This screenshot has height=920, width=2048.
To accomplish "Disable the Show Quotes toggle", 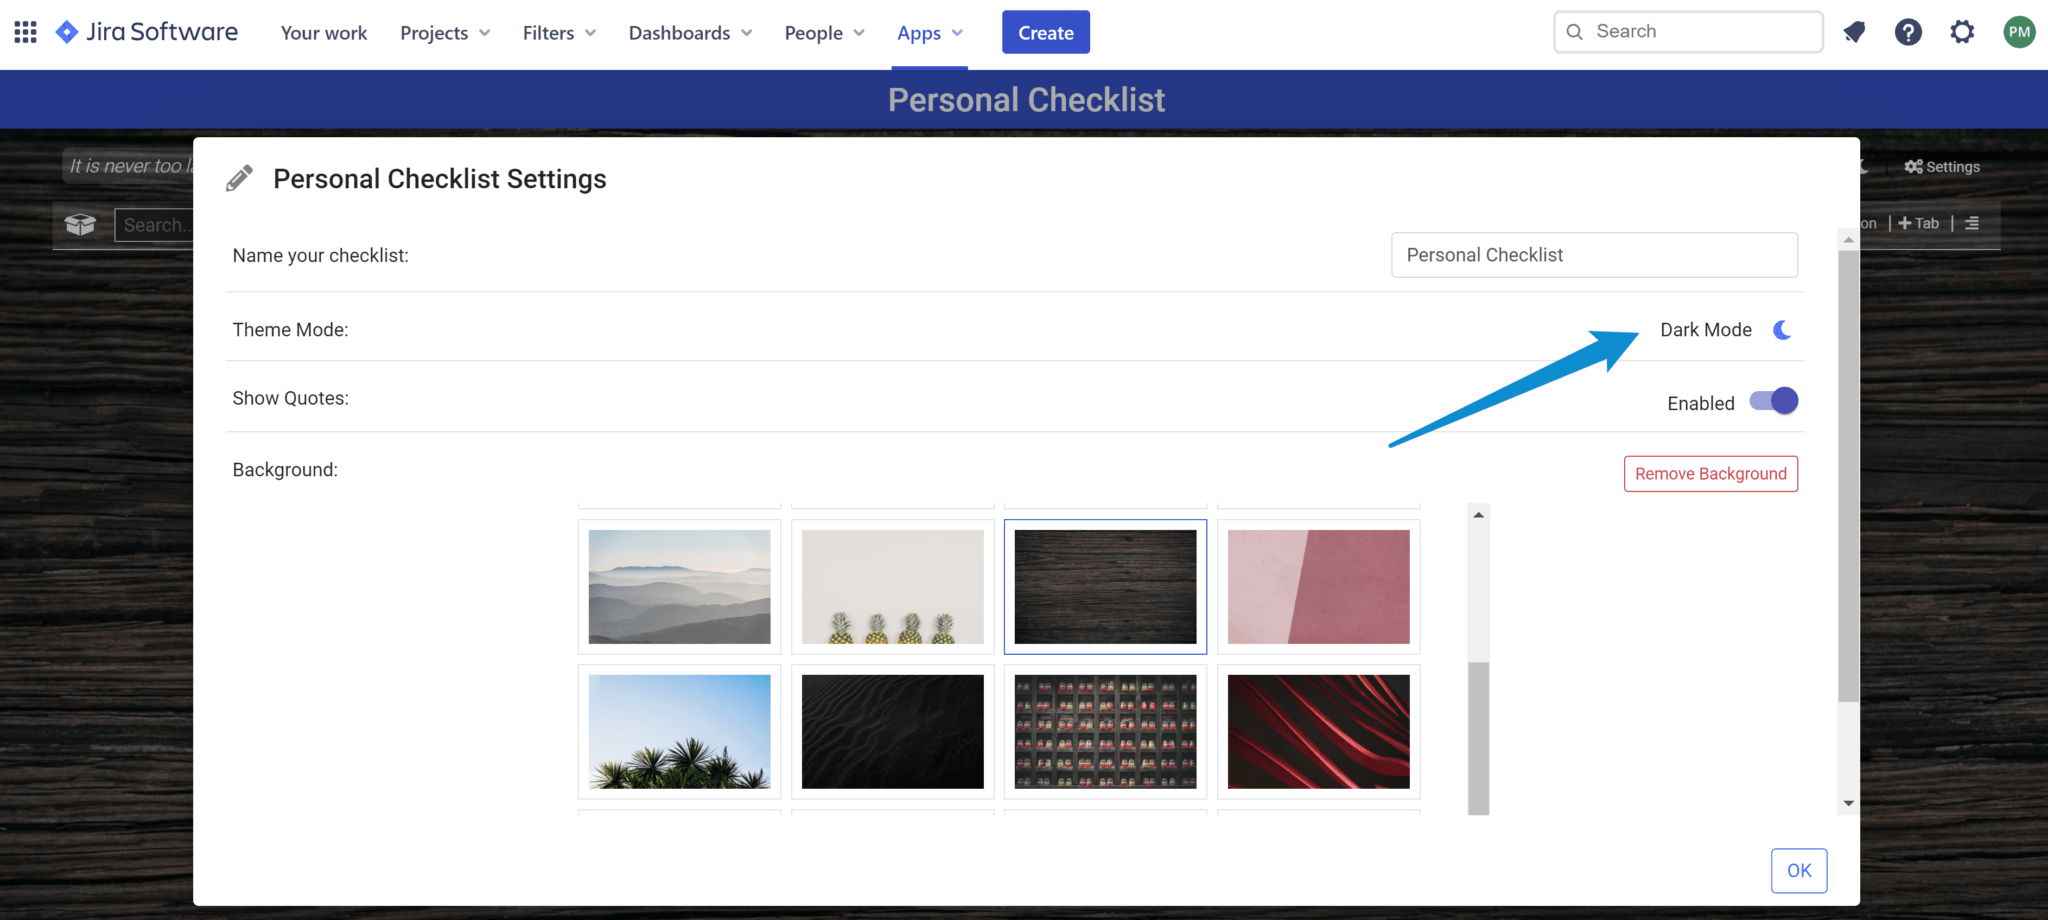I will [x=1774, y=401].
